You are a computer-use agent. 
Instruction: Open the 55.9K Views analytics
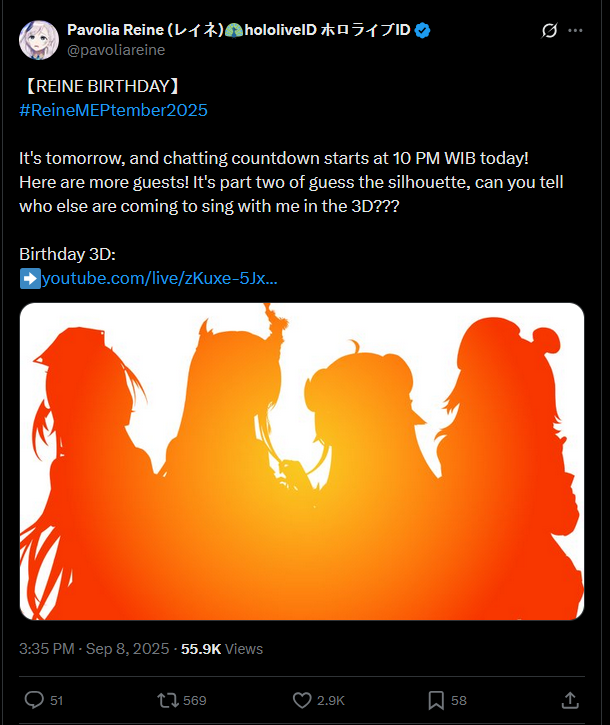tap(222, 649)
